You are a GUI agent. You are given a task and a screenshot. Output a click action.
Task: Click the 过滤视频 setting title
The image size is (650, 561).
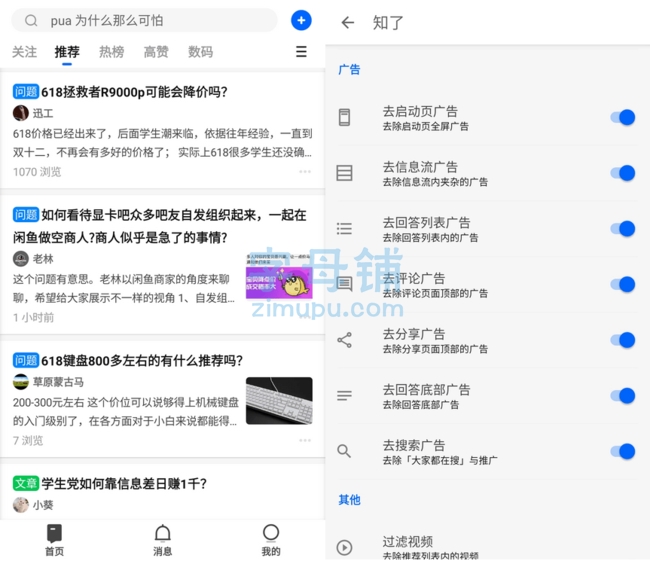407,541
